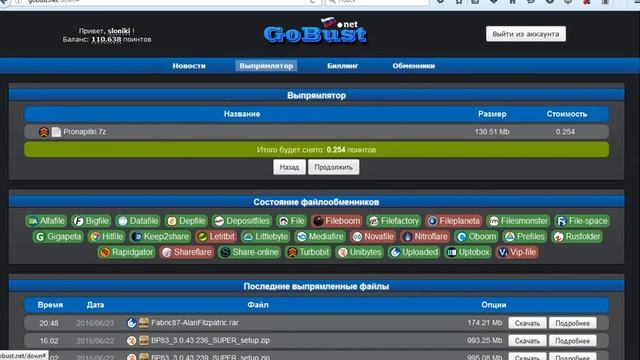Click Скачать for BP83_3.0.43.236_SUPER_setup.zip
The width and height of the screenshot is (640, 360).
(527, 340)
